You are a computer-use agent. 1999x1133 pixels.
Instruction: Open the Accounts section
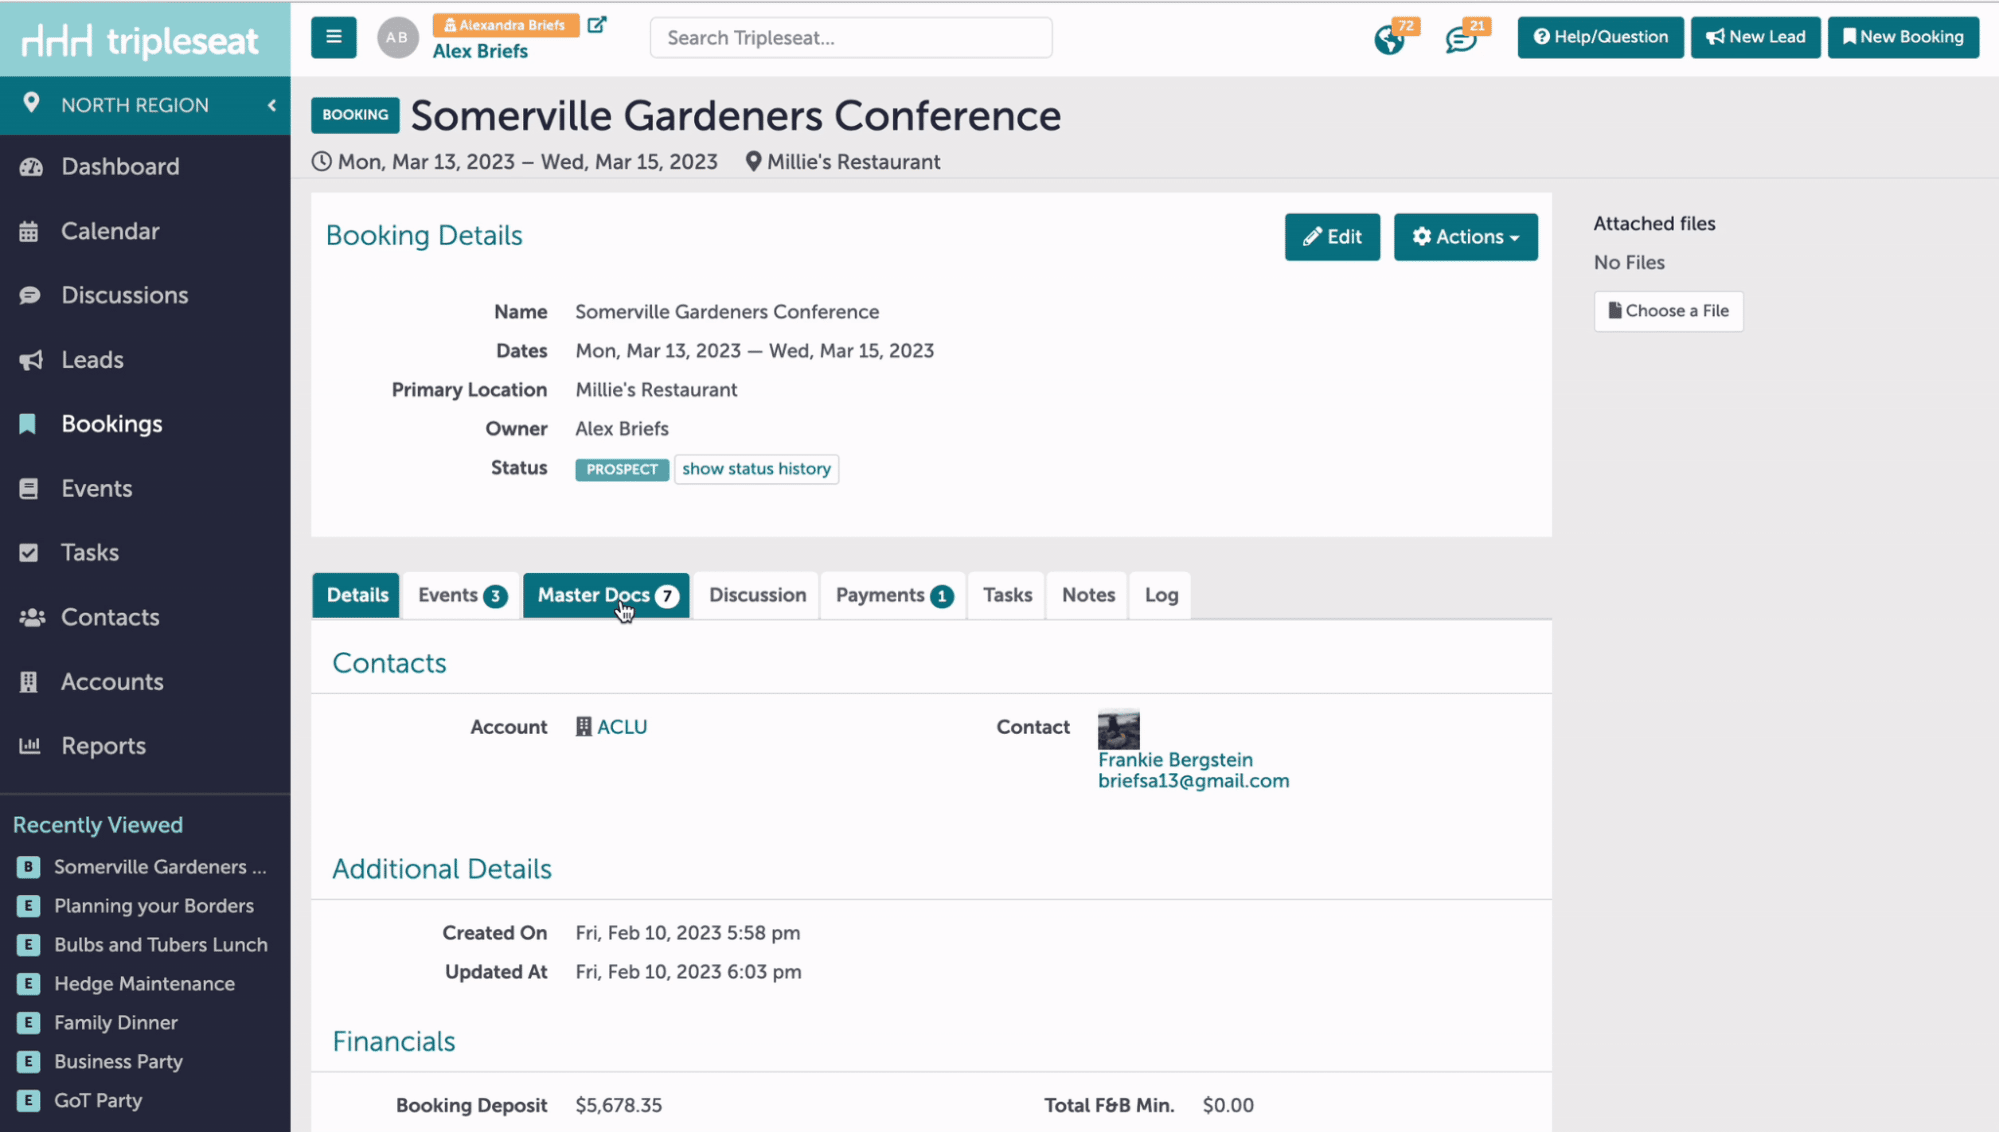[x=111, y=681]
